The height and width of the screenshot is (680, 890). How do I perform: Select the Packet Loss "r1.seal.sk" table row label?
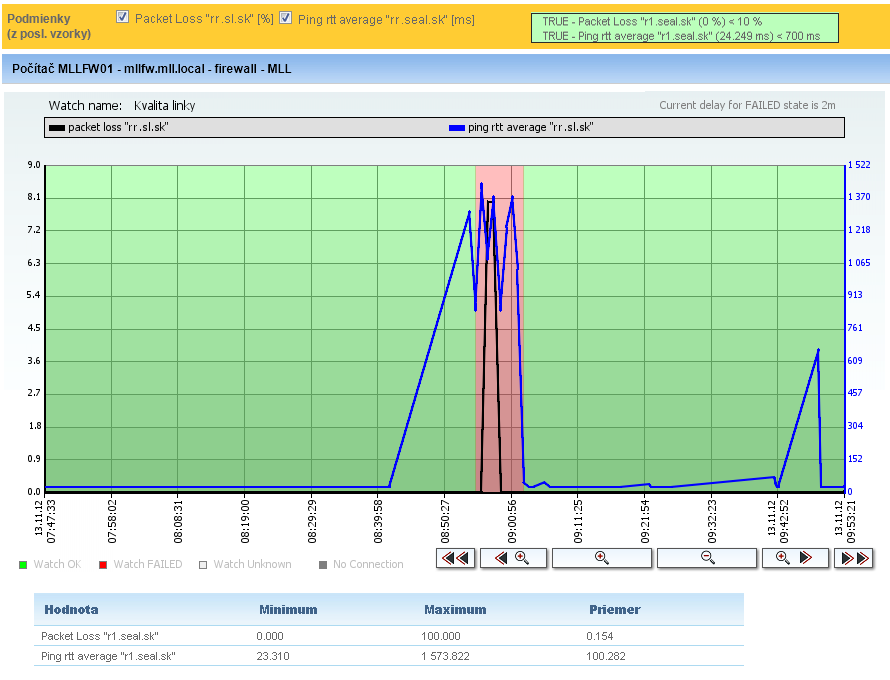99,636
